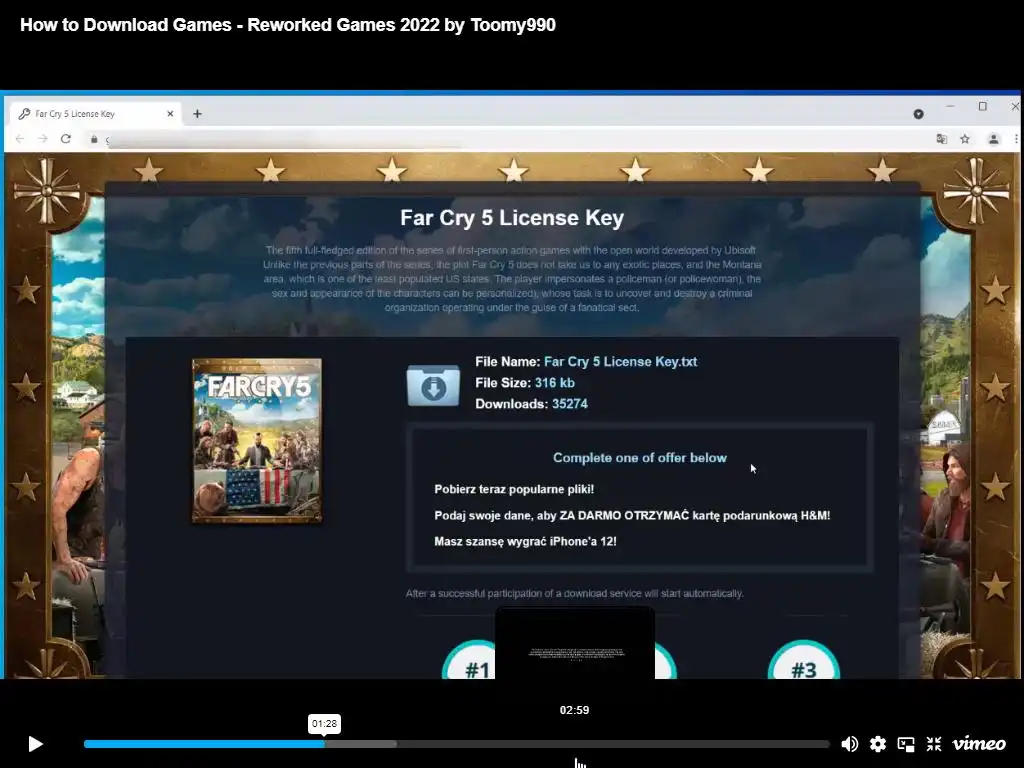Viewport: 1024px width, 768px height.
Task: Seek on the video progress bar
Action: [456, 744]
